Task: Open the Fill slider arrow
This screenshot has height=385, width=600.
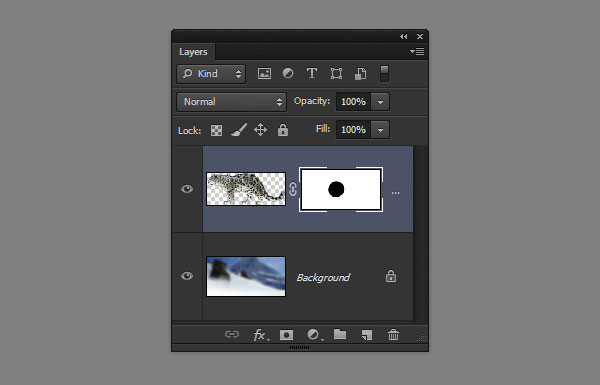Action: pos(380,130)
